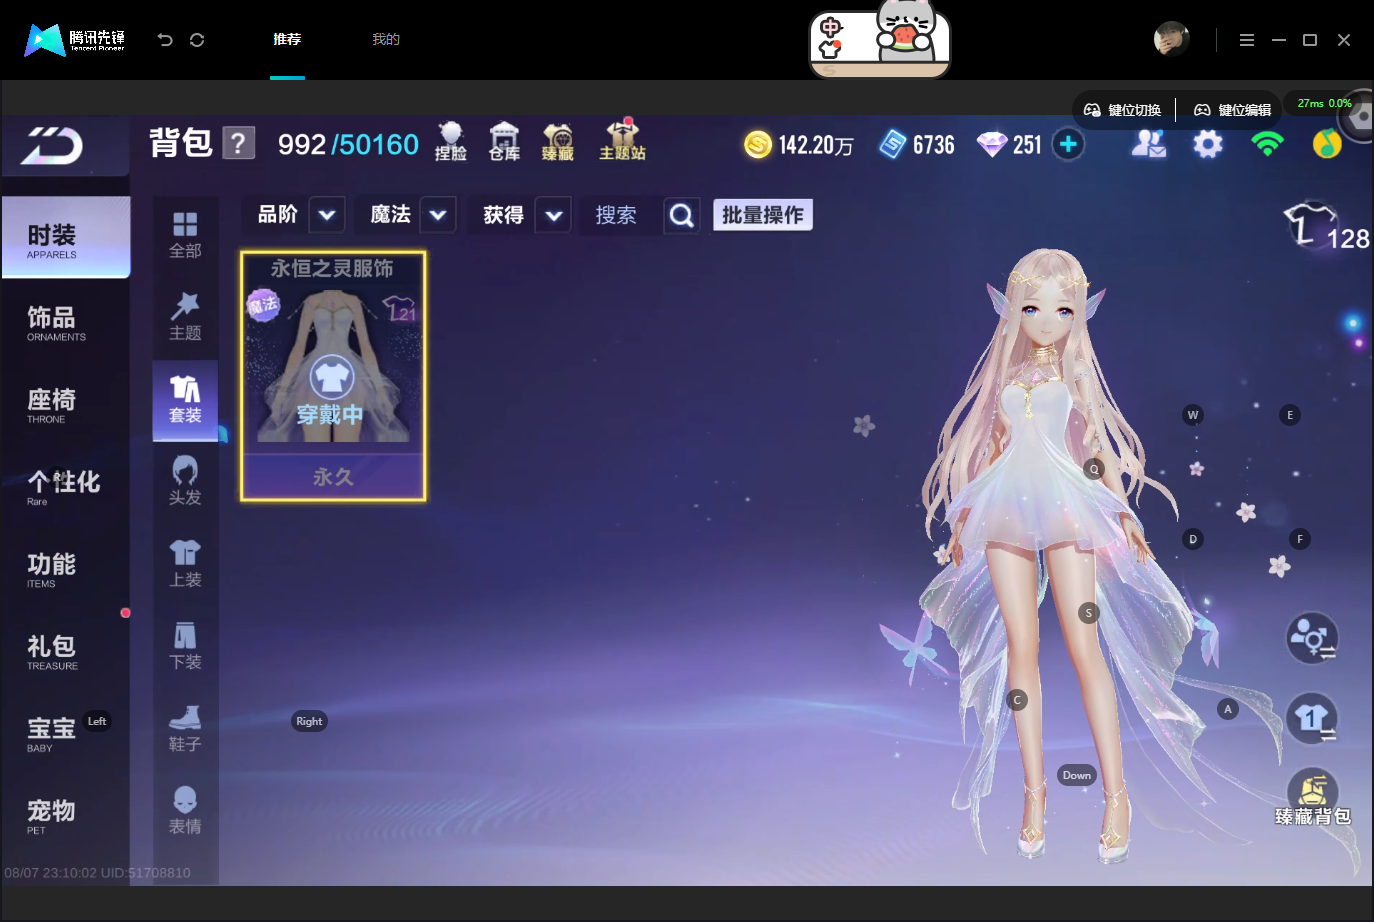Click the diamond currency icon
1374x922 pixels.
click(992, 145)
